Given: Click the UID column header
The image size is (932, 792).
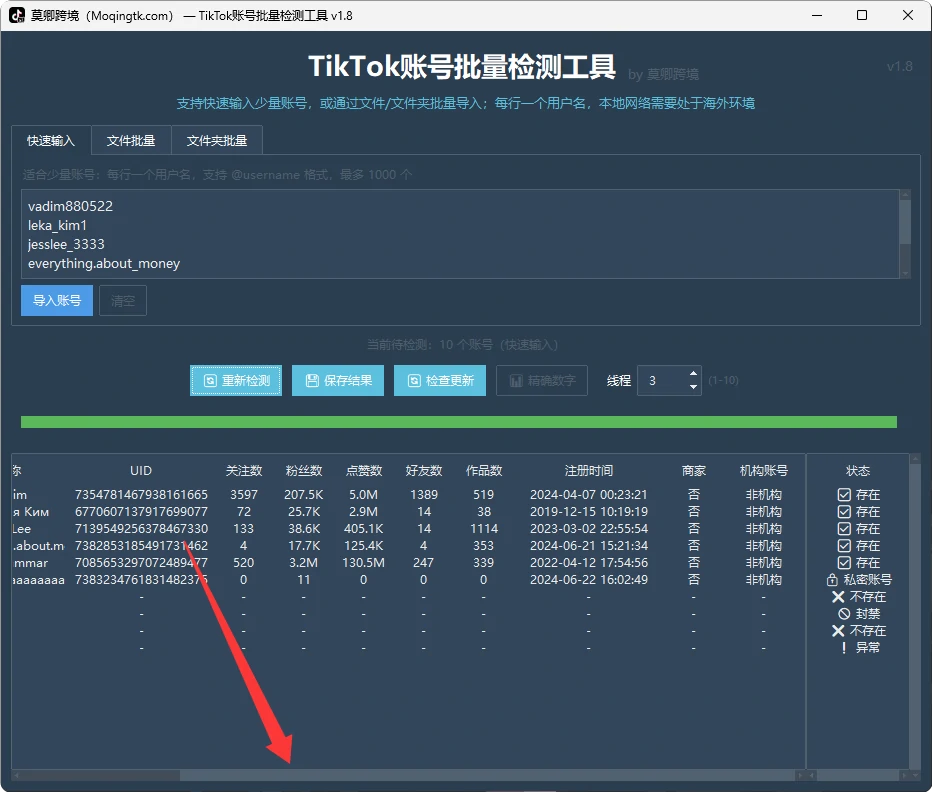Looking at the screenshot, I should click(141, 470).
